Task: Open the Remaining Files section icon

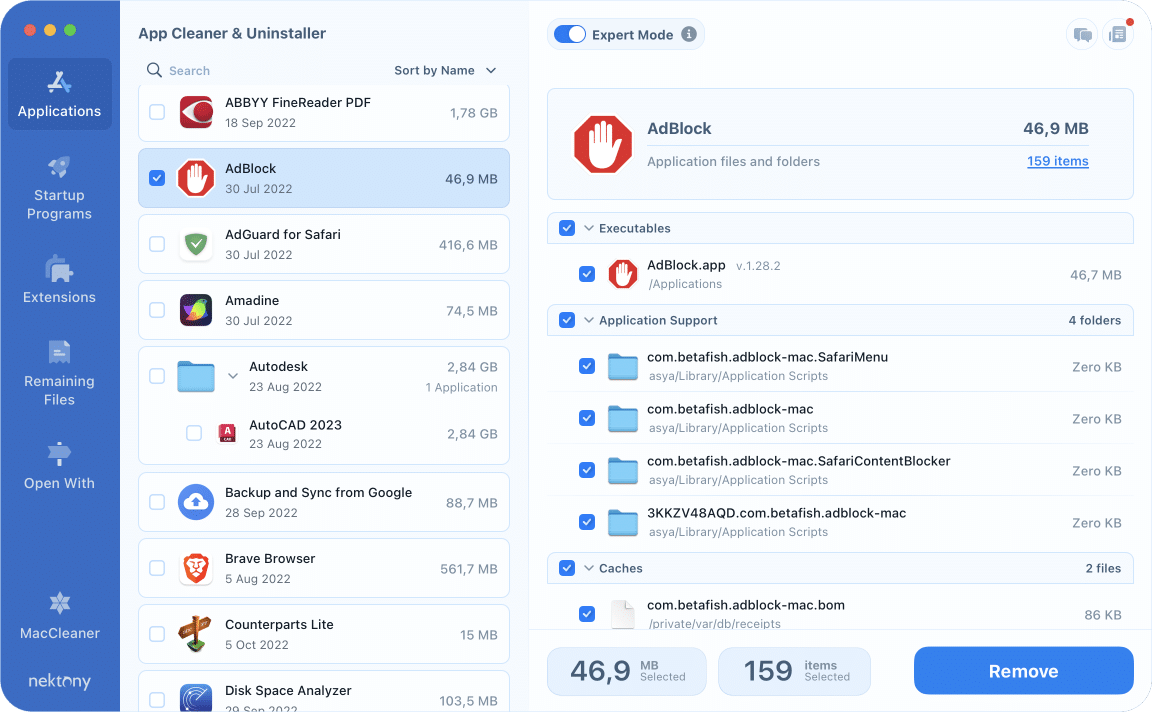Action: click(x=59, y=352)
